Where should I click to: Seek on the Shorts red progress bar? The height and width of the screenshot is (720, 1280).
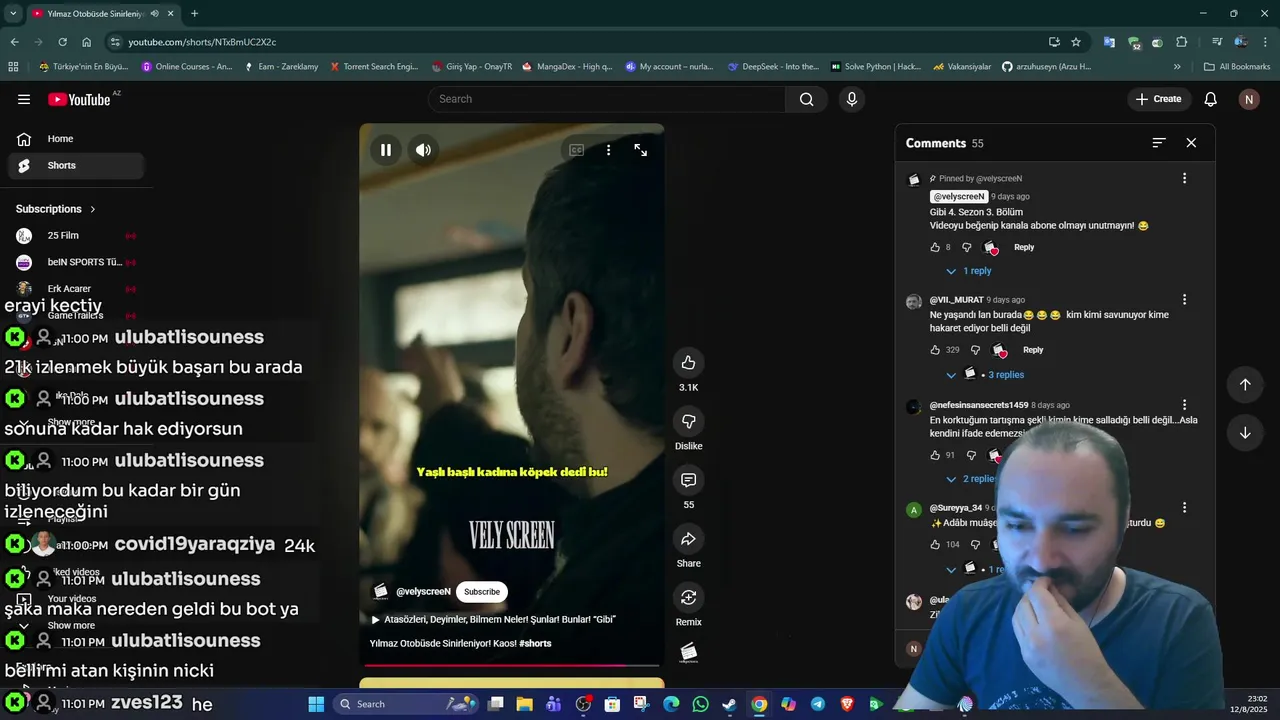(511, 665)
